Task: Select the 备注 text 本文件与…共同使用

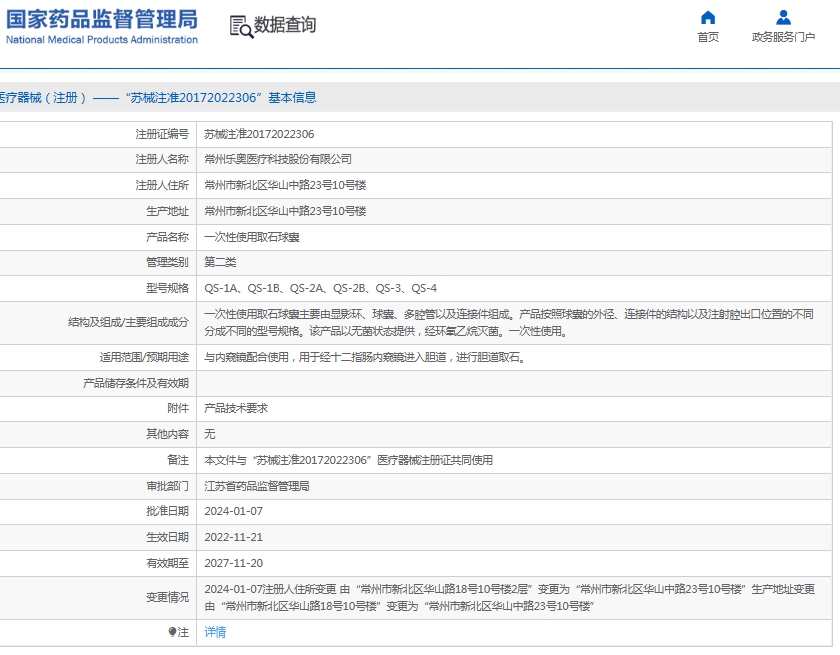Action: click(x=348, y=460)
